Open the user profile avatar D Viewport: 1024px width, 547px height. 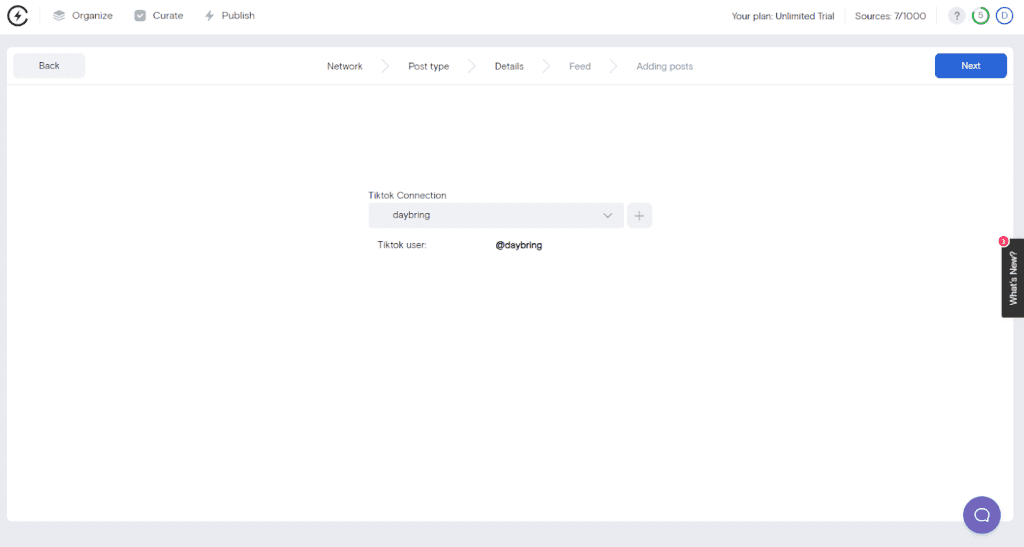1004,16
